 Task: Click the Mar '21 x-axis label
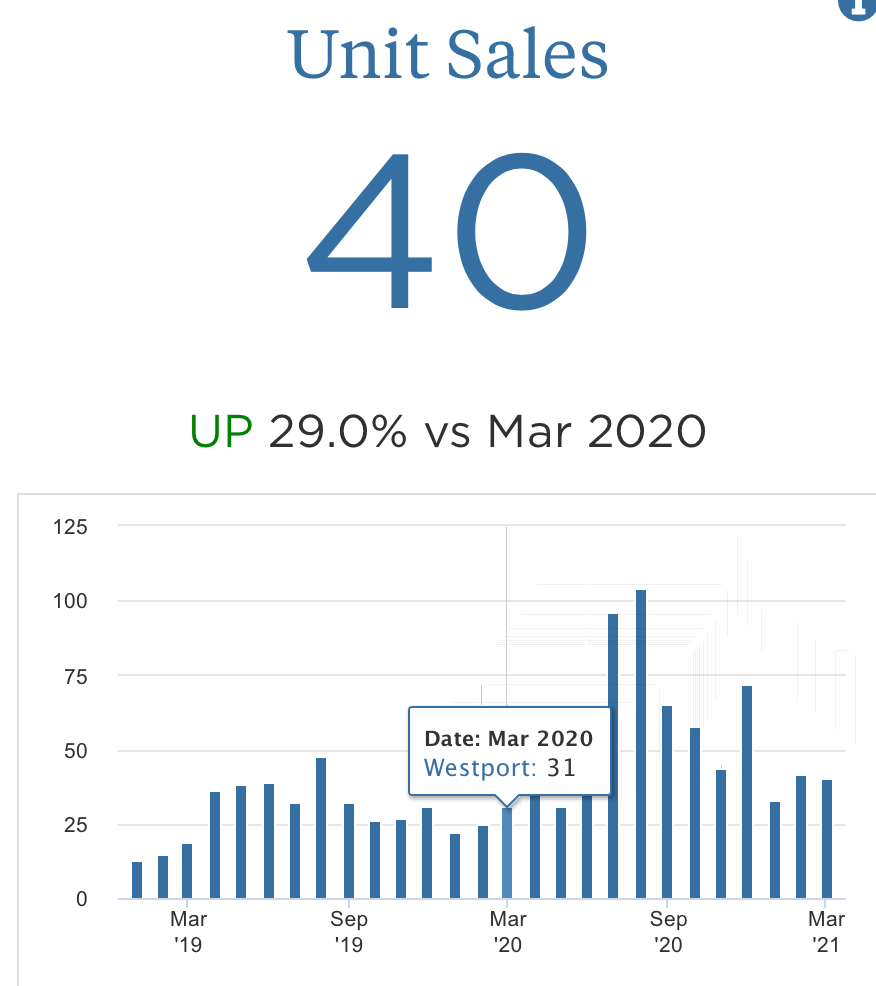(827, 931)
